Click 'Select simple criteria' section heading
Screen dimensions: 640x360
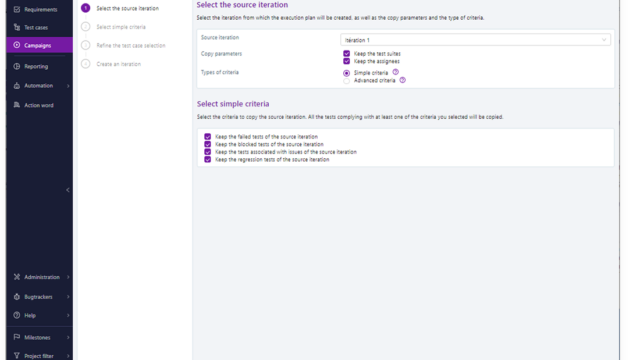[233, 104]
